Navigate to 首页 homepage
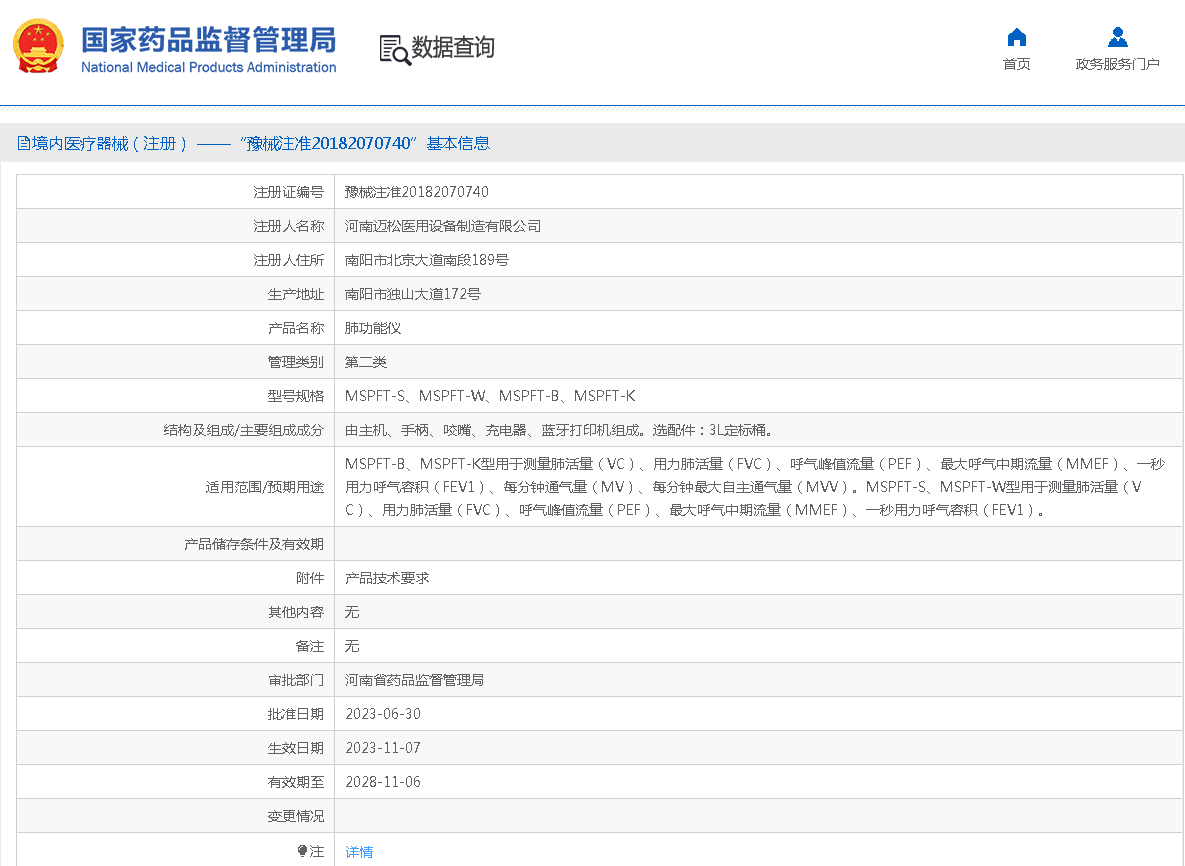The height and width of the screenshot is (866, 1185). point(1016,62)
